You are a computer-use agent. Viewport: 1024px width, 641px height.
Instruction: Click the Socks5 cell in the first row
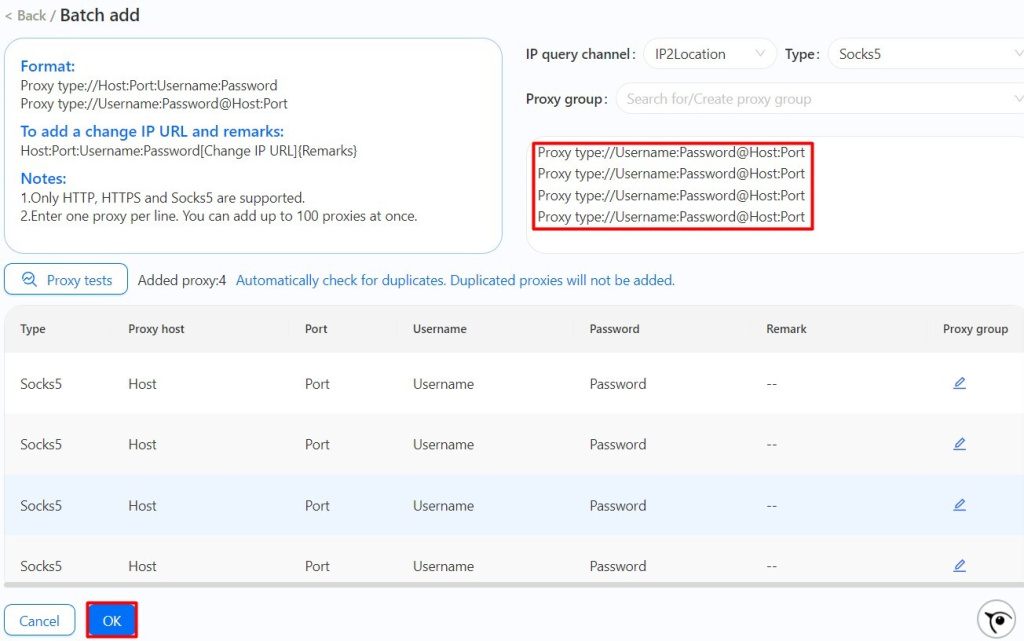[40, 384]
